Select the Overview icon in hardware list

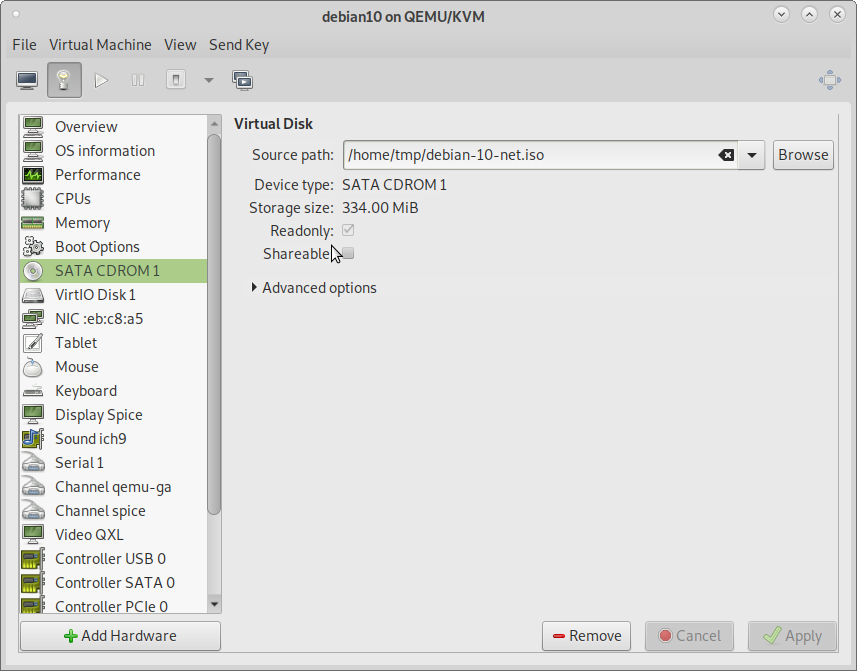(x=33, y=127)
